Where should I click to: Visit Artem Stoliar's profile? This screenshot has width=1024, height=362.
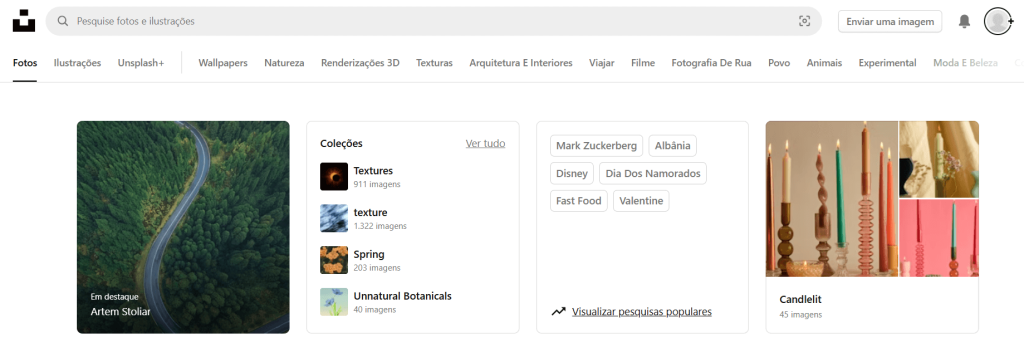point(120,312)
